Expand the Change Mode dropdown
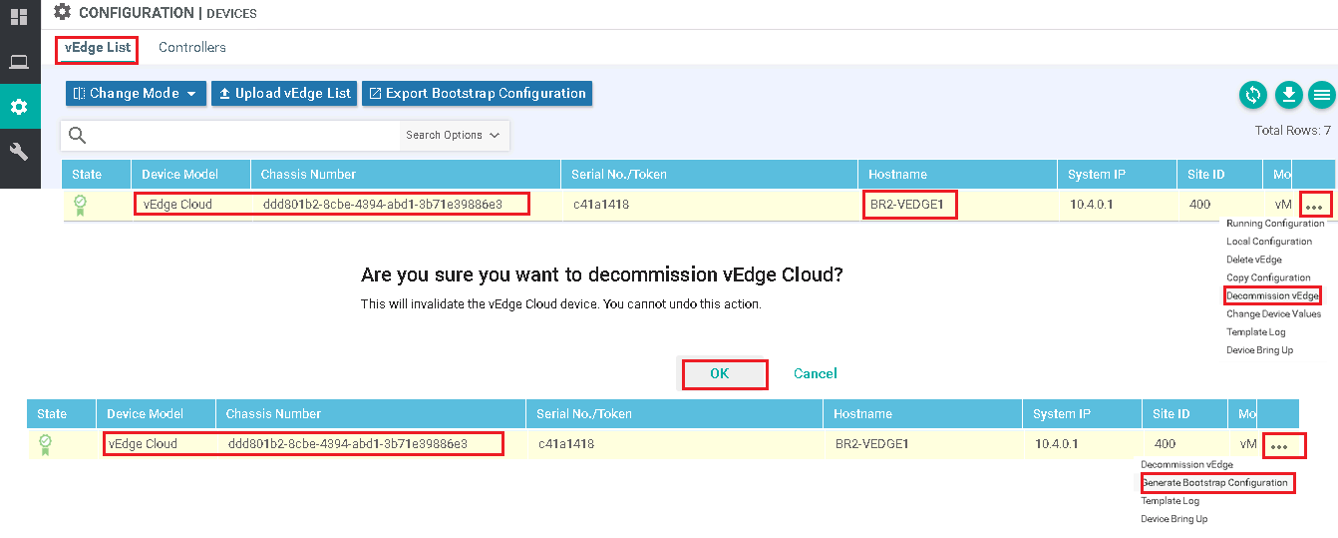 pyautogui.click(x=136, y=93)
